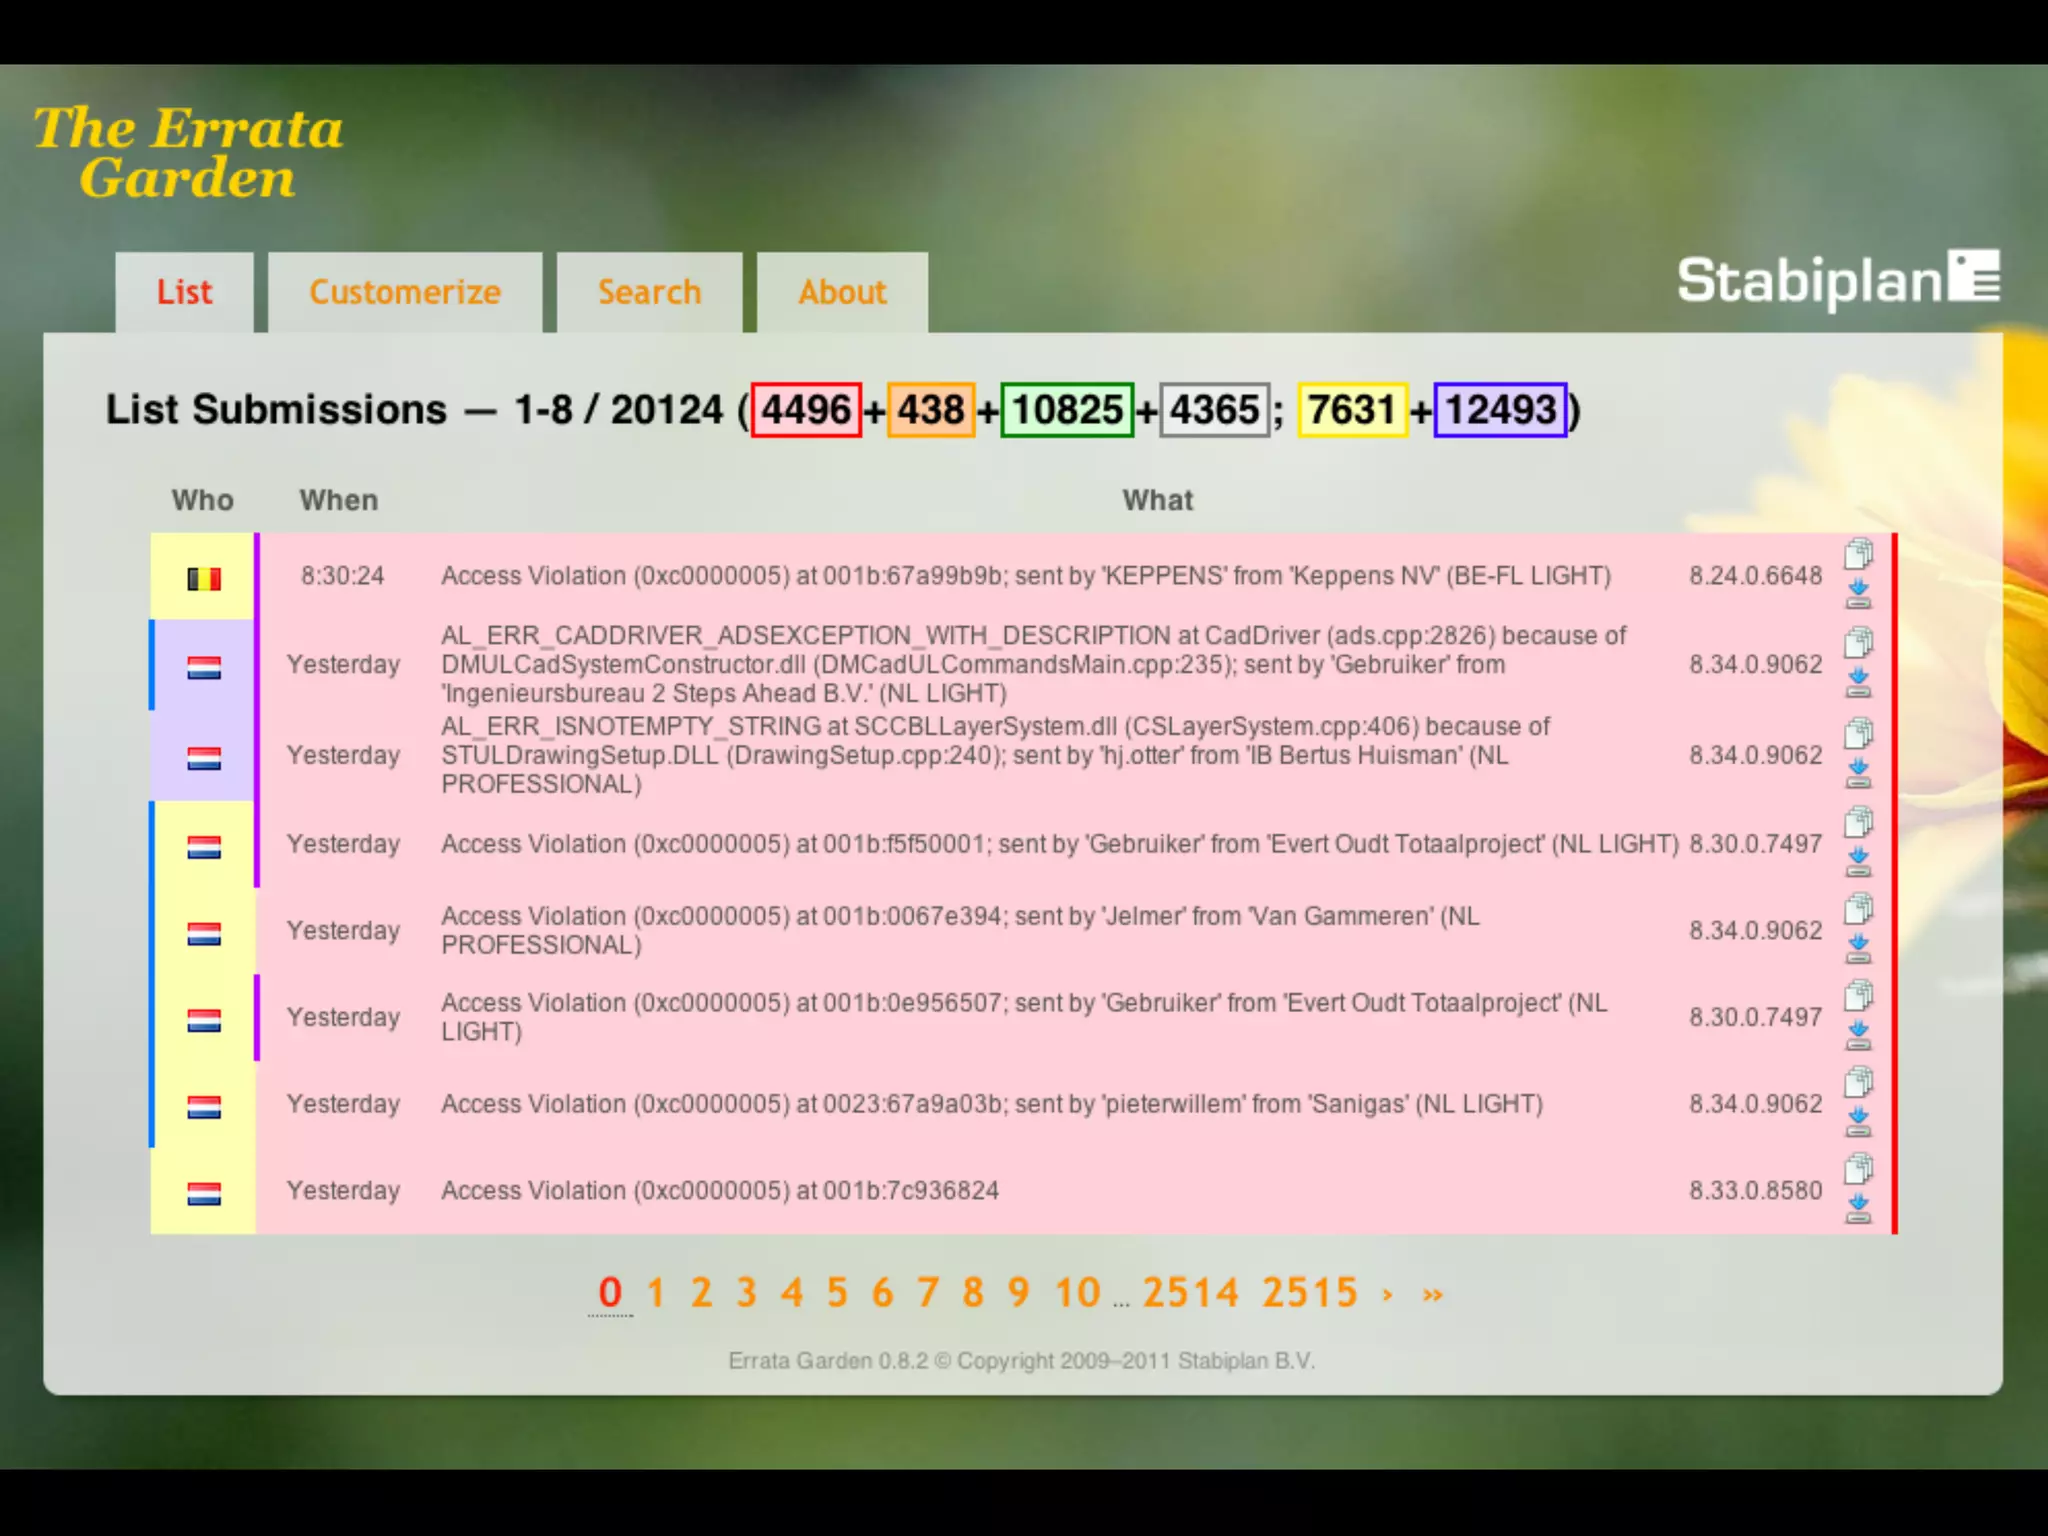Go to page 5
Screen dimensions: 2048x1536
[x=837, y=1293]
